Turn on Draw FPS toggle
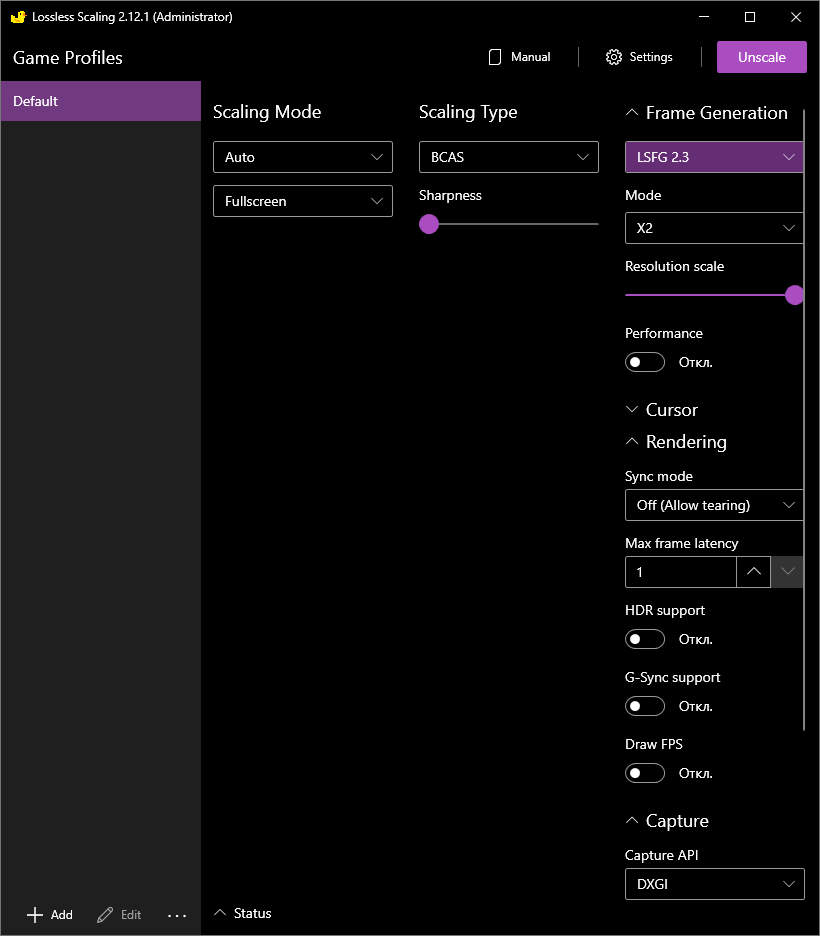 click(645, 773)
